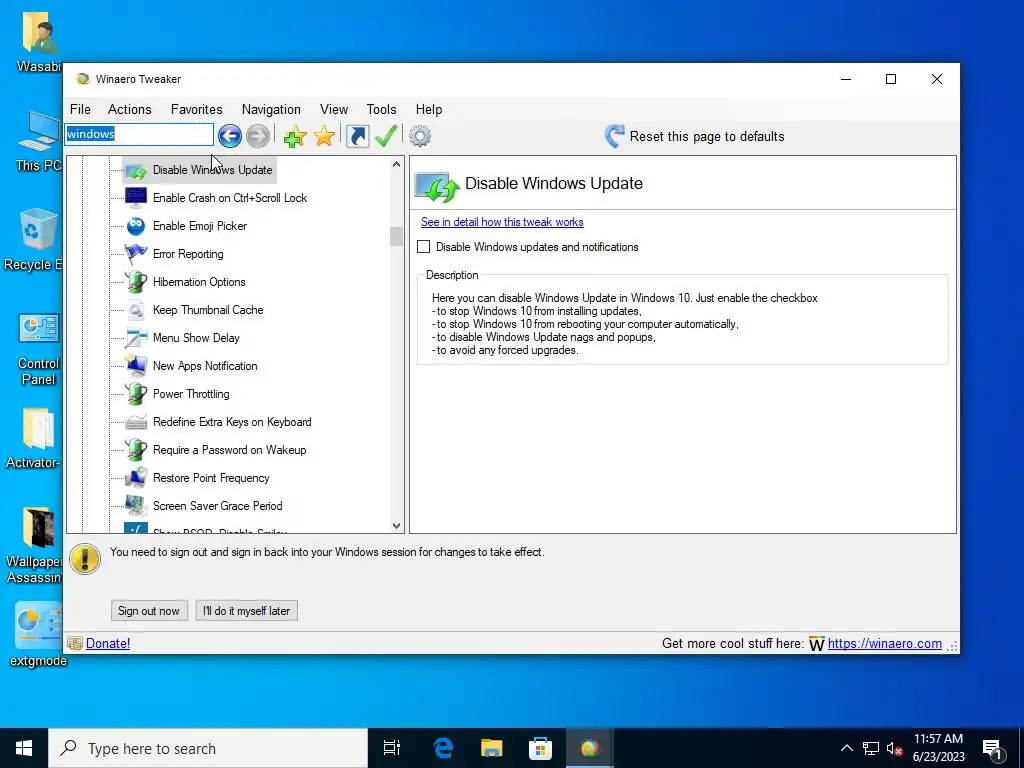The height and width of the screenshot is (768, 1024).
Task: Open the winaero.com link
Action: 885,644
